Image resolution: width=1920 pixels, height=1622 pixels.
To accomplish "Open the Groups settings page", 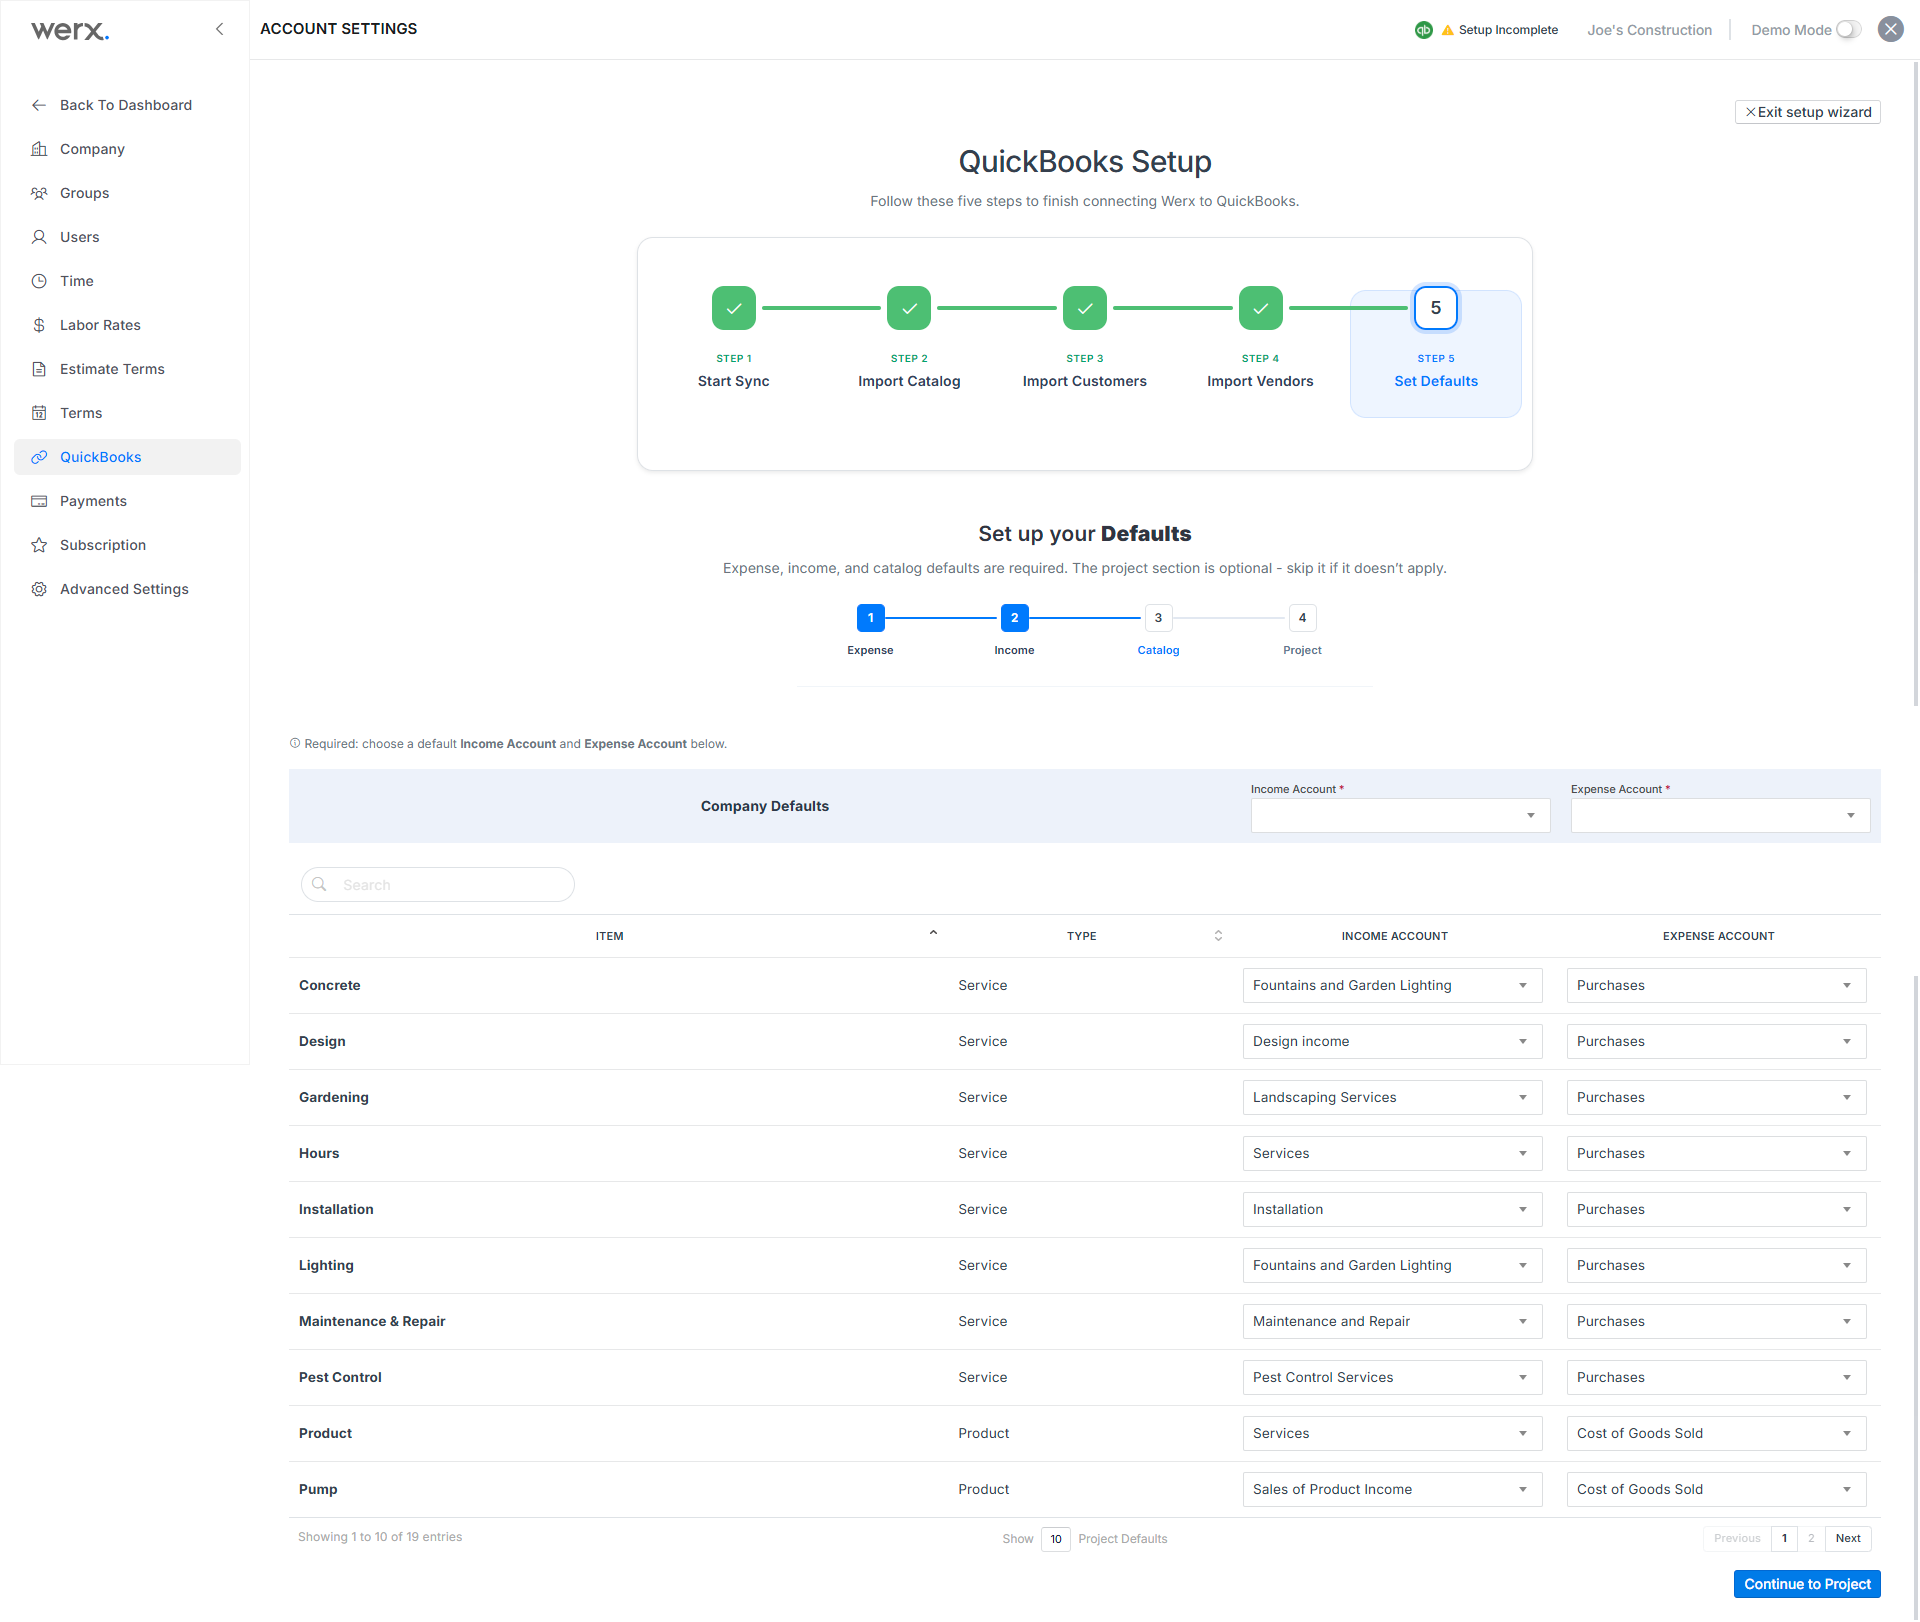I will tap(127, 193).
